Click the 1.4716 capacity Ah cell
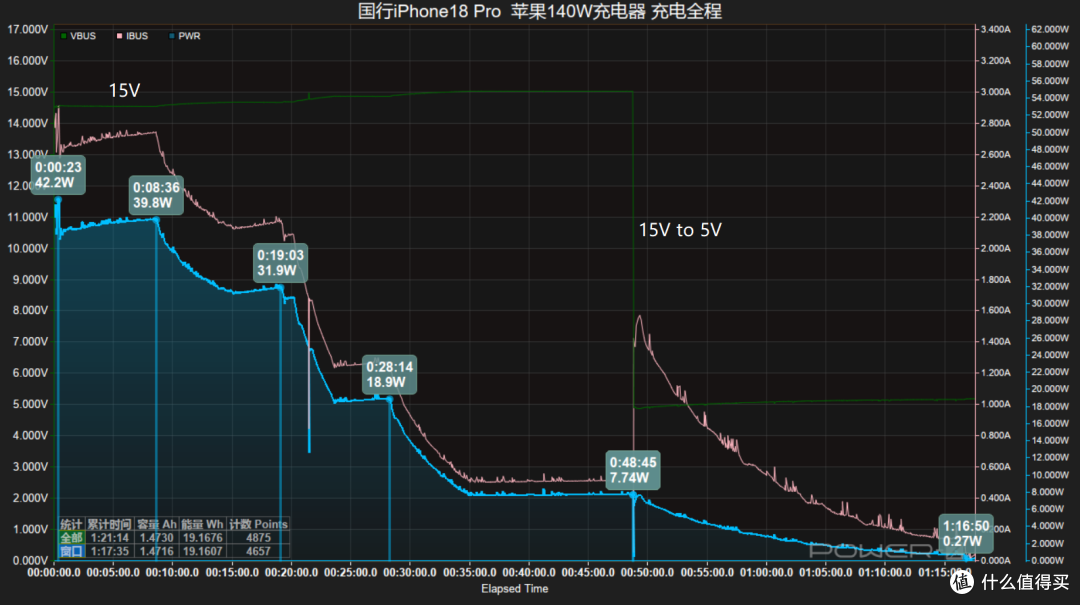 (156, 551)
